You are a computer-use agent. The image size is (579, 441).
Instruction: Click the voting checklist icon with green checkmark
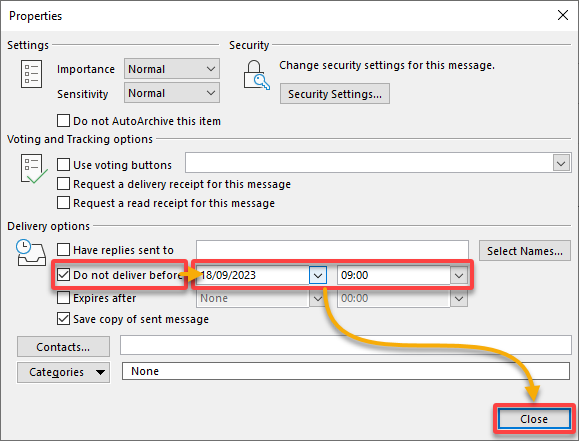pos(34,169)
